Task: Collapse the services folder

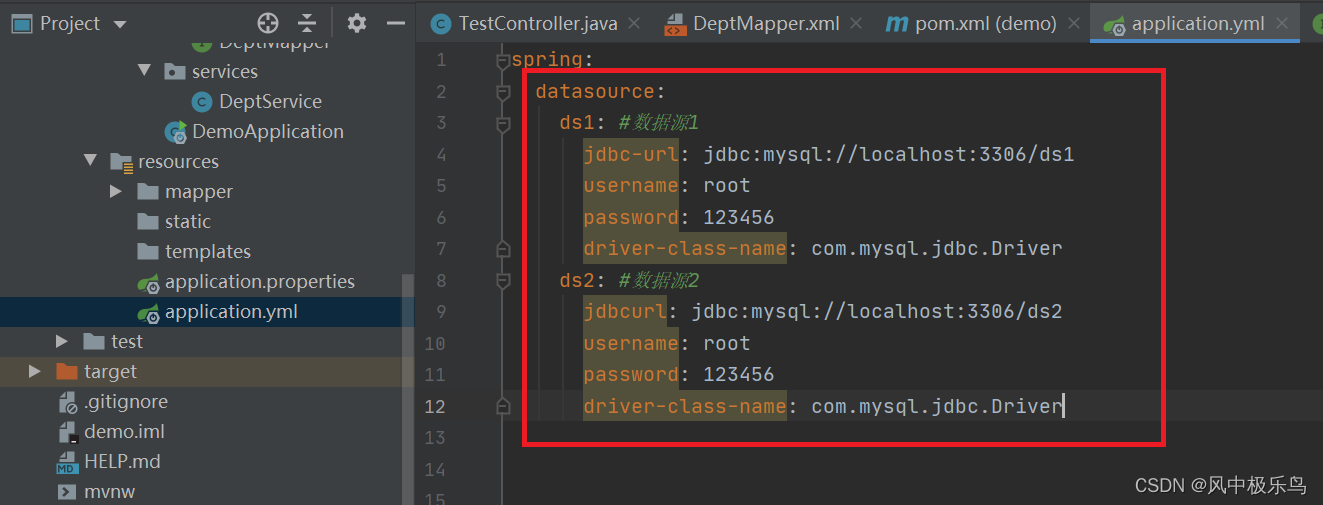Action: [x=144, y=70]
